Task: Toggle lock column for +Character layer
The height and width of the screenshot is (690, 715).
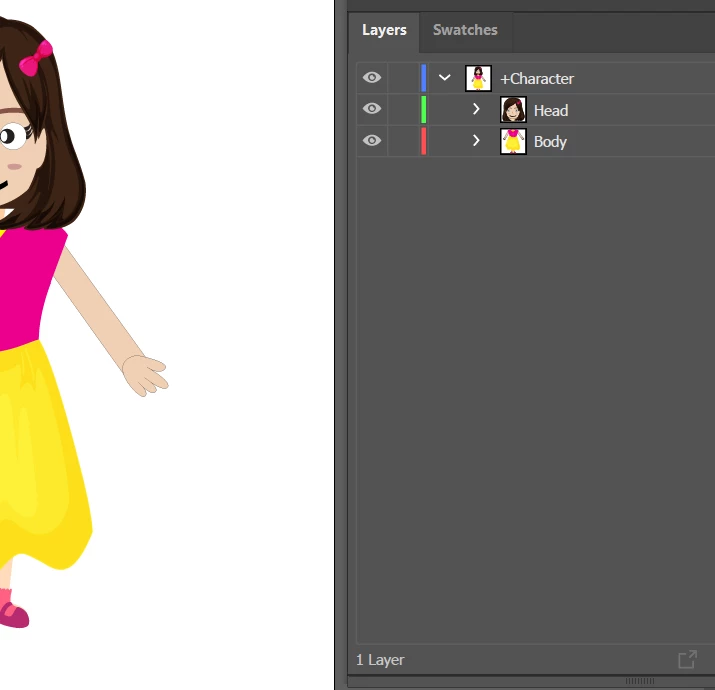Action: pyautogui.click(x=404, y=78)
